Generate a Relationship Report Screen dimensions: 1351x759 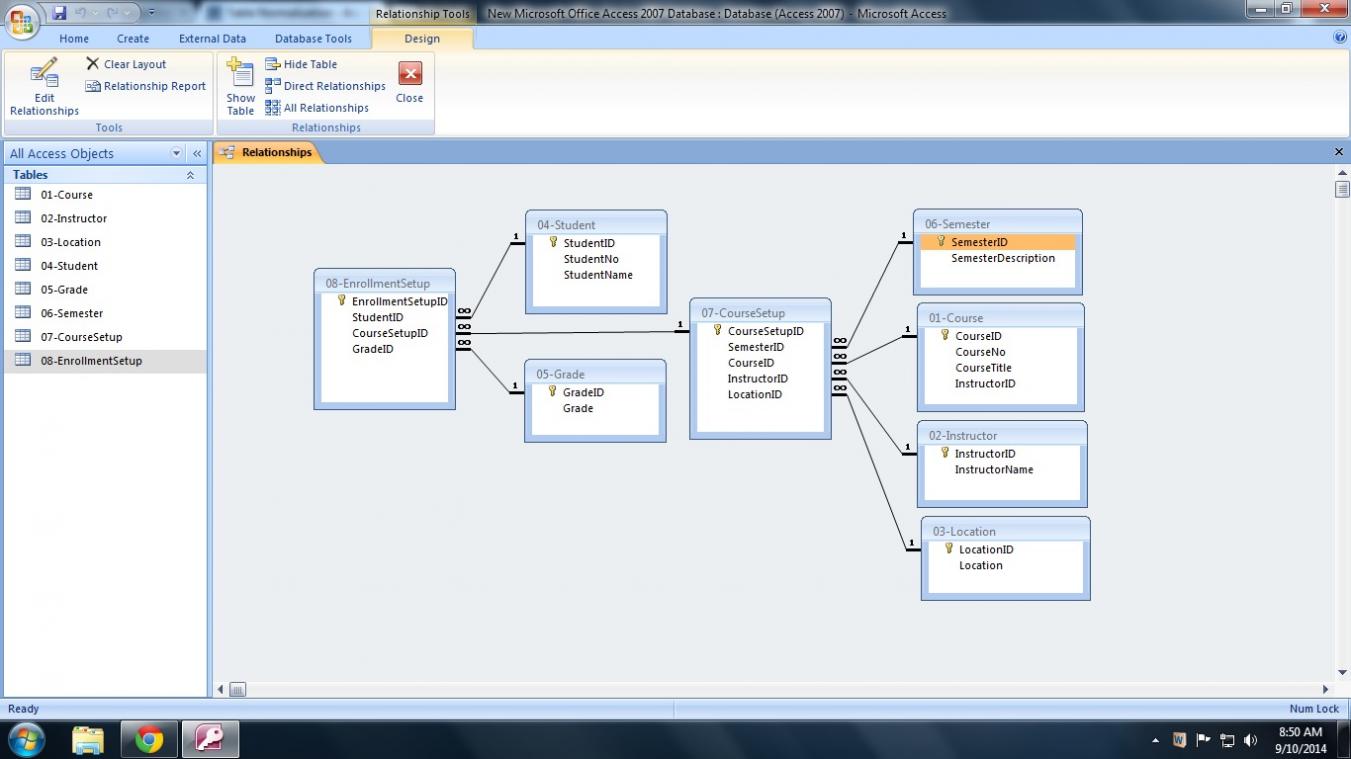click(145, 86)
